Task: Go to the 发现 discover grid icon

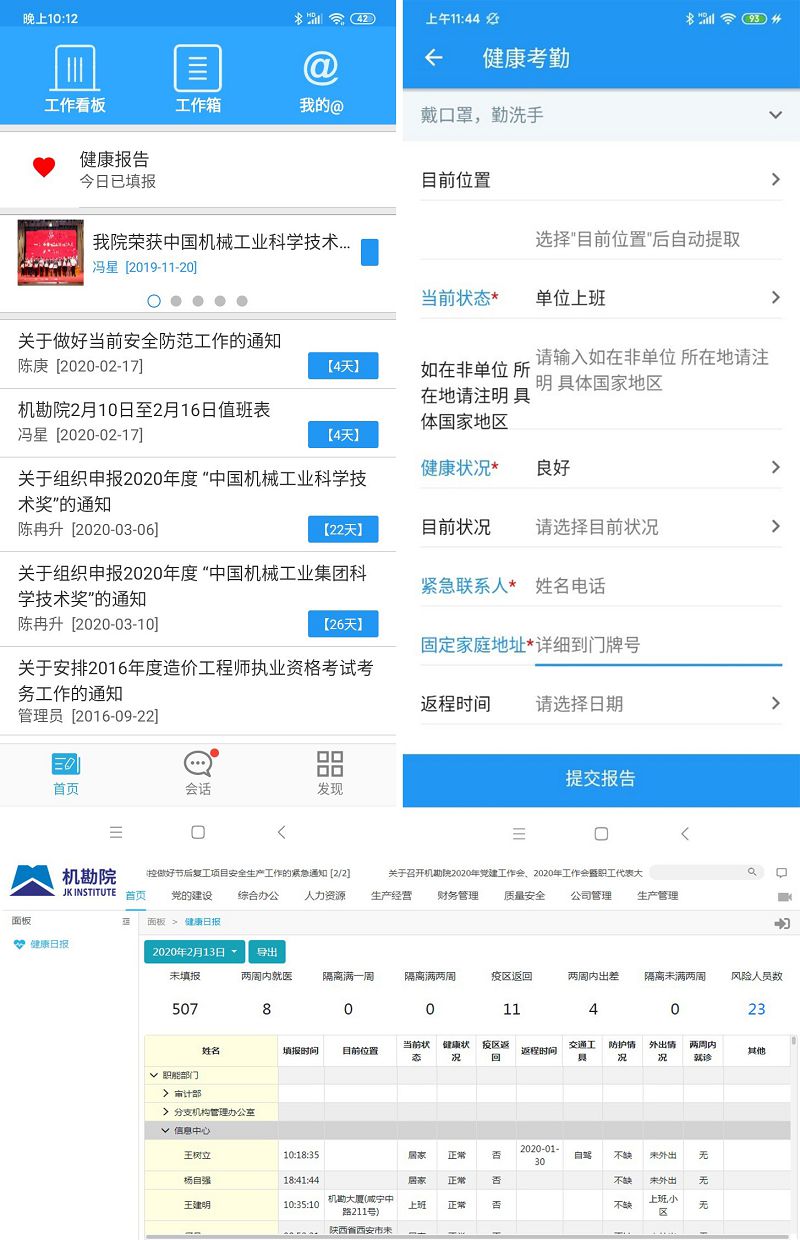Action: click(330, 765)
